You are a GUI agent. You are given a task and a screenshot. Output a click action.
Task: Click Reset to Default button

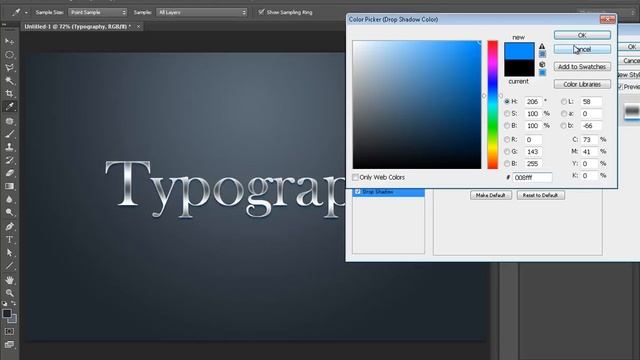pos(540,195)
